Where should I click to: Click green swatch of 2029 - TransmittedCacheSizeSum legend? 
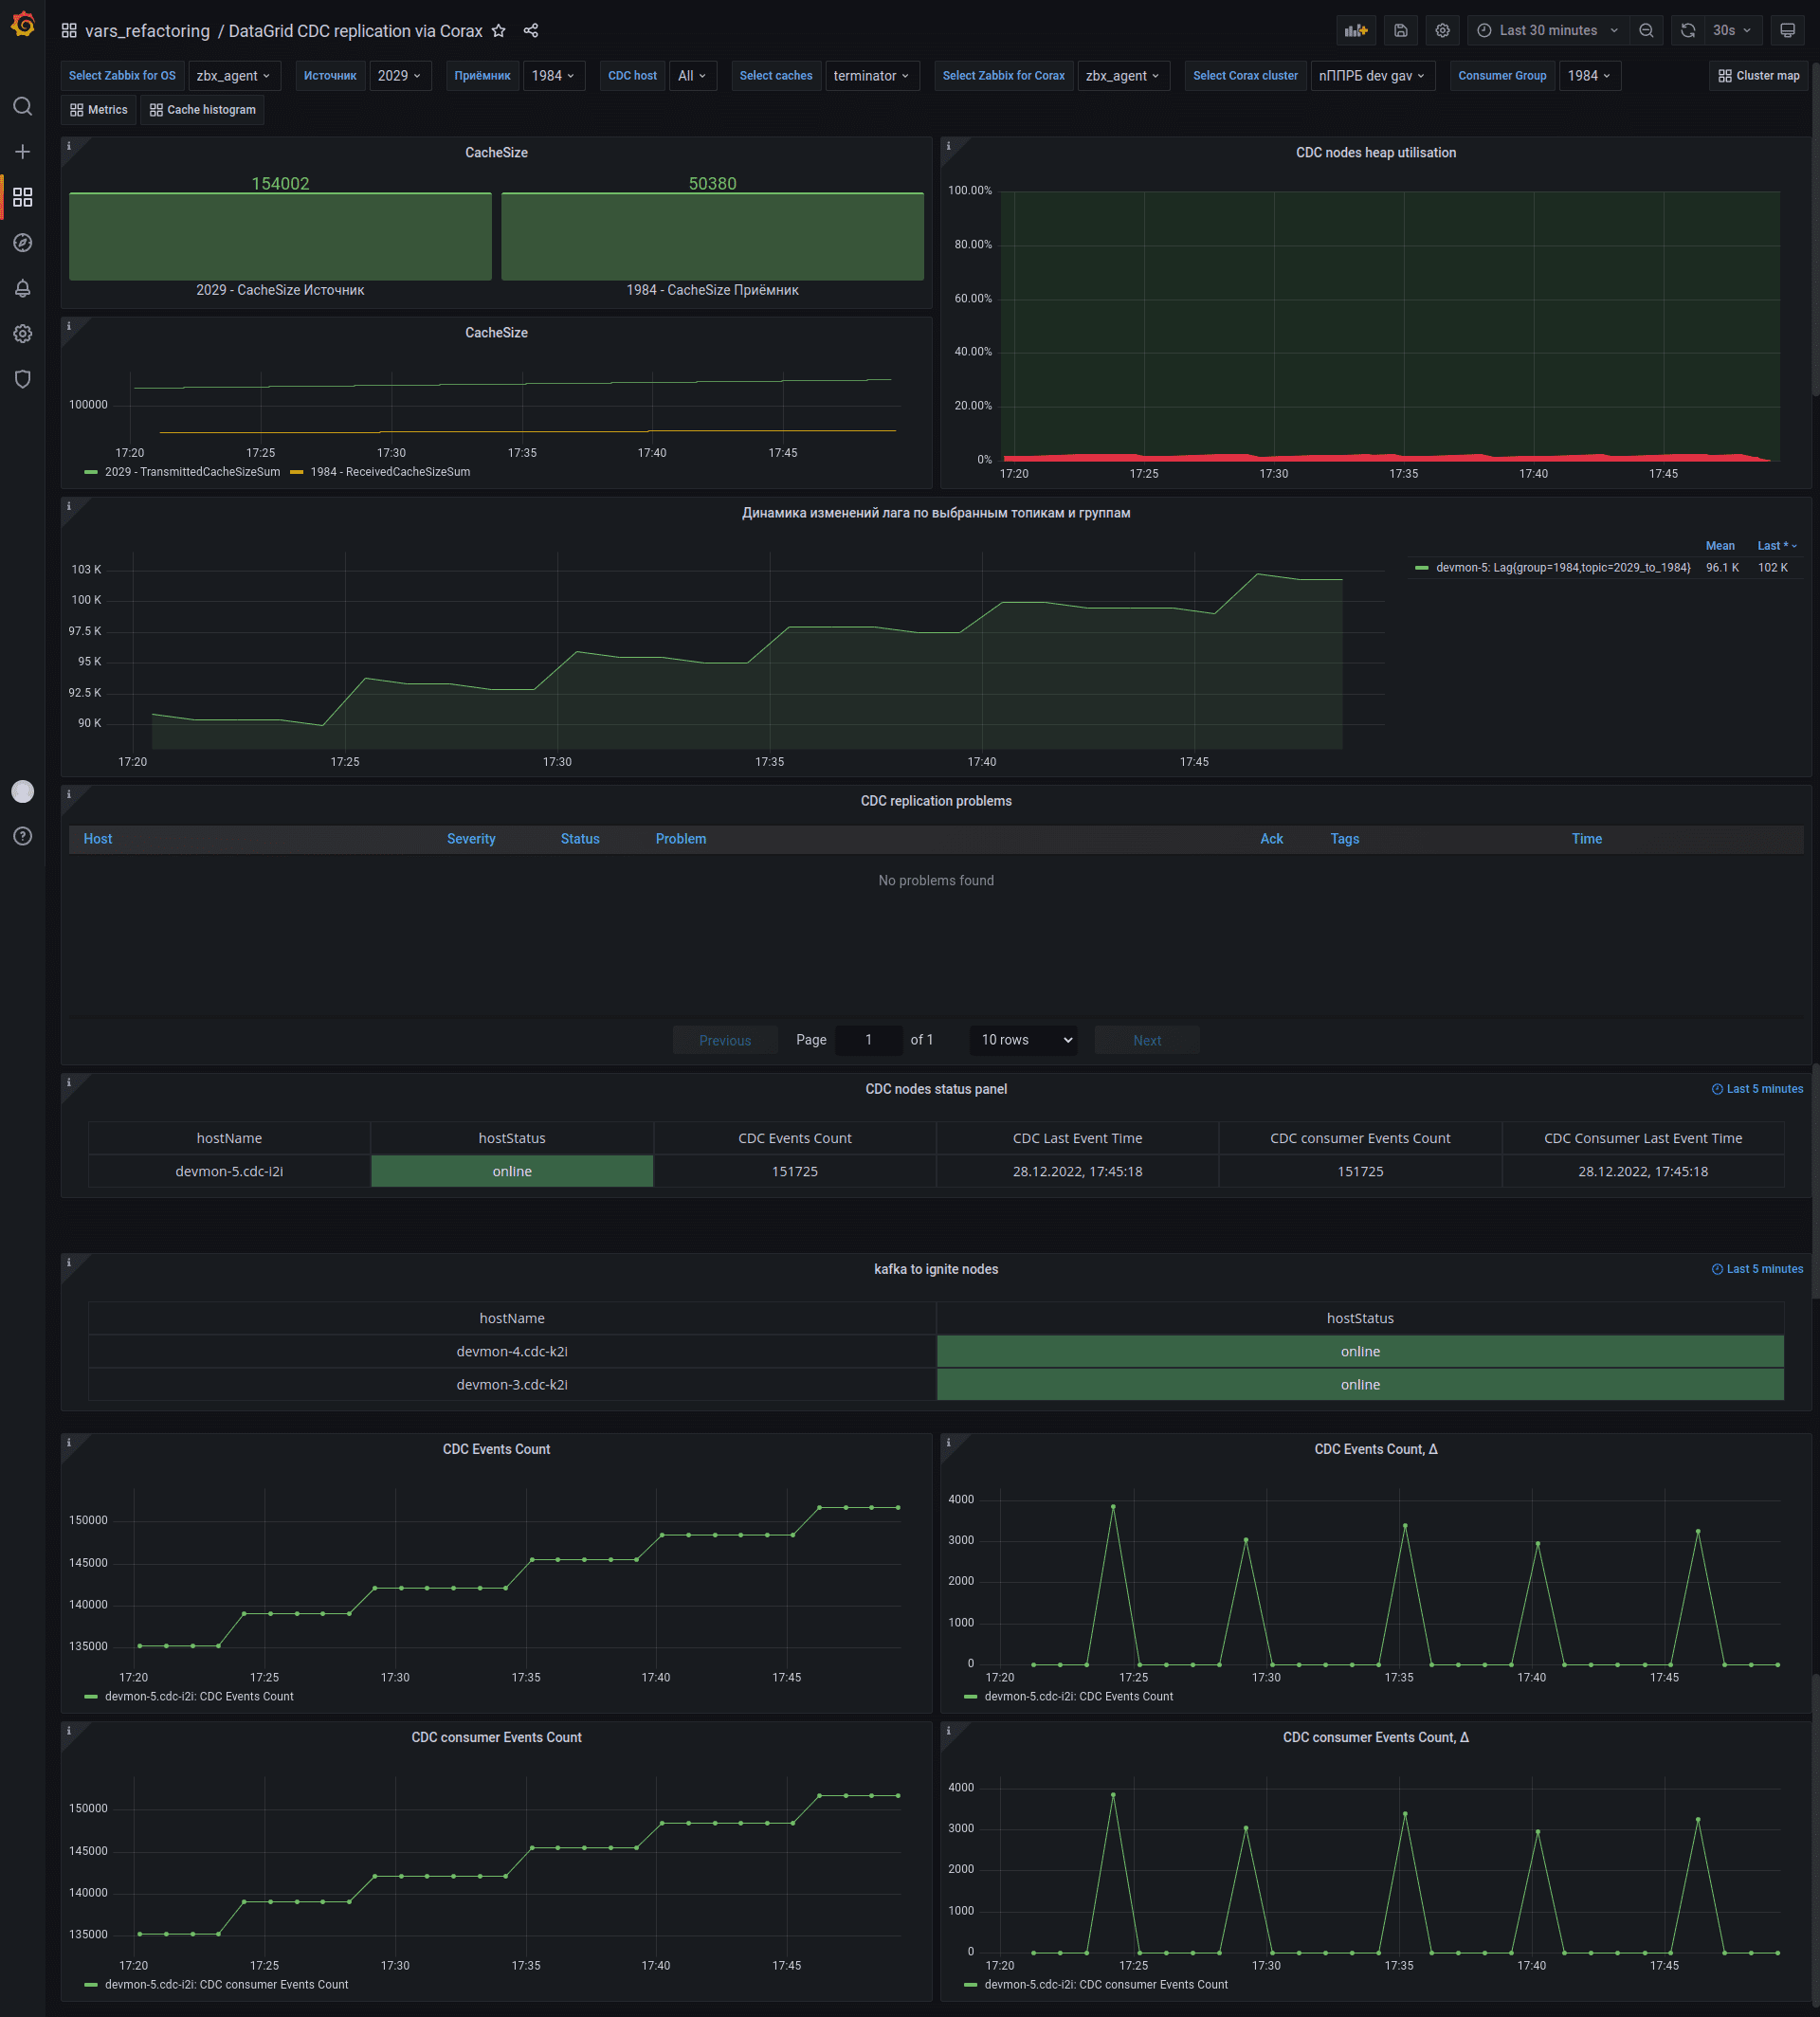click(x=91, y=472)
